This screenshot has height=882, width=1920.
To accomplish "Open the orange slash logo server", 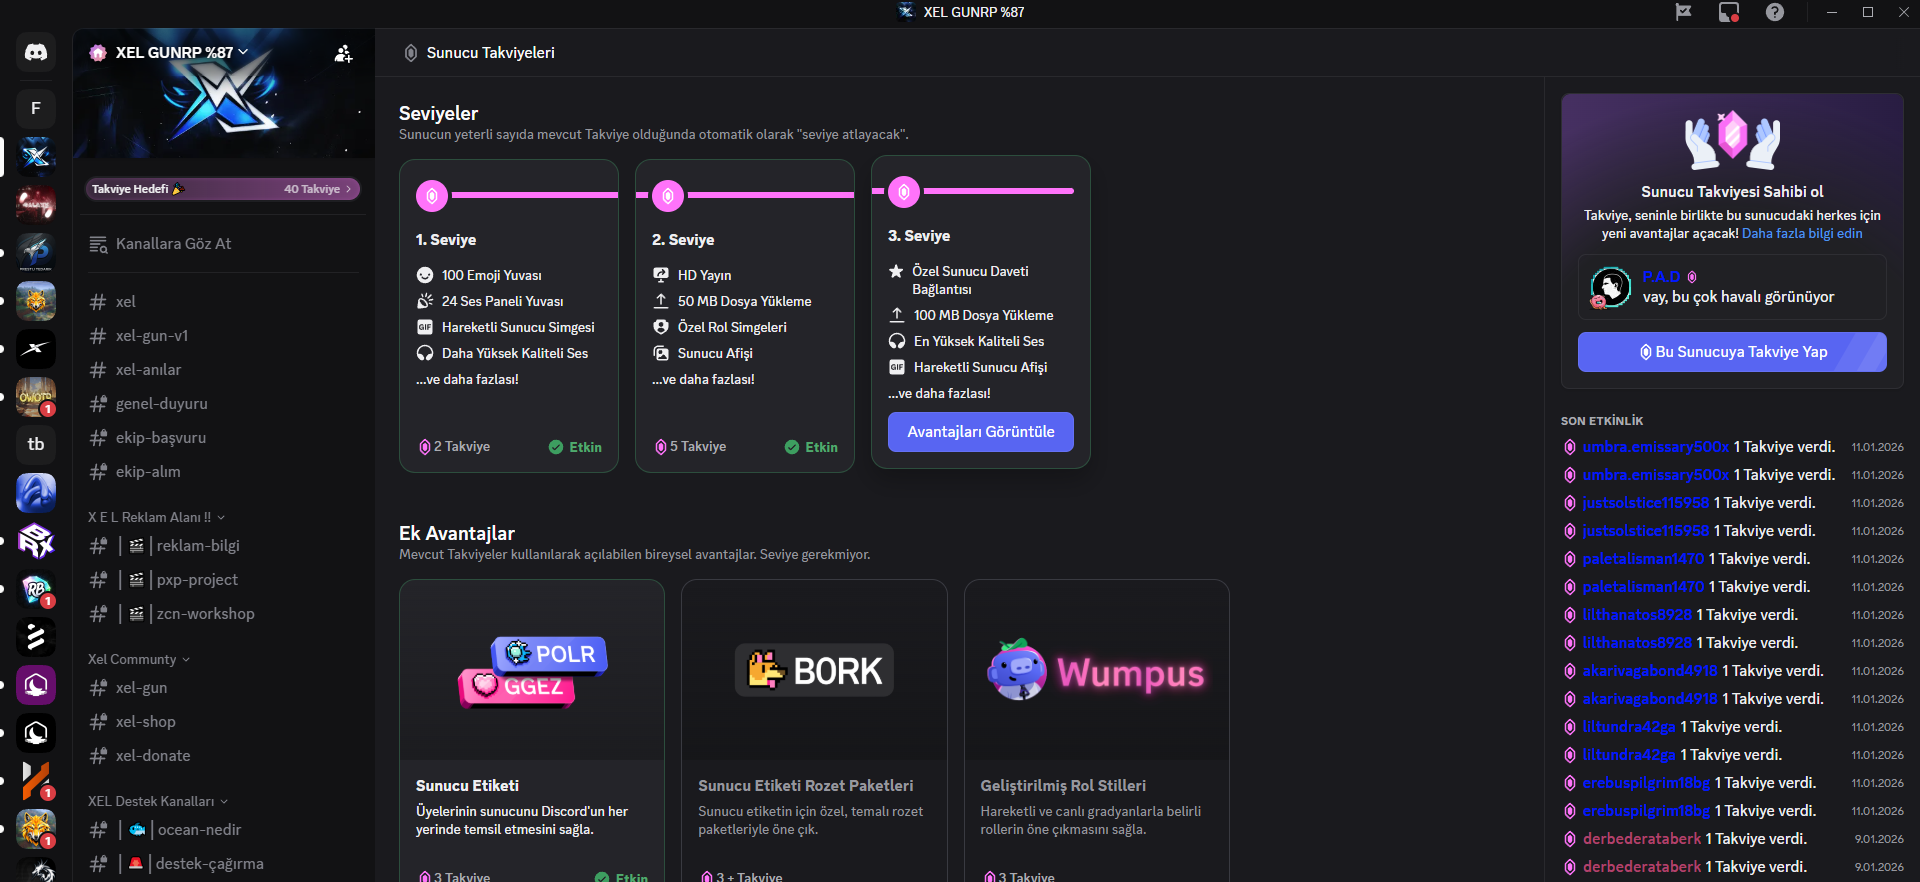I will 36,781.
